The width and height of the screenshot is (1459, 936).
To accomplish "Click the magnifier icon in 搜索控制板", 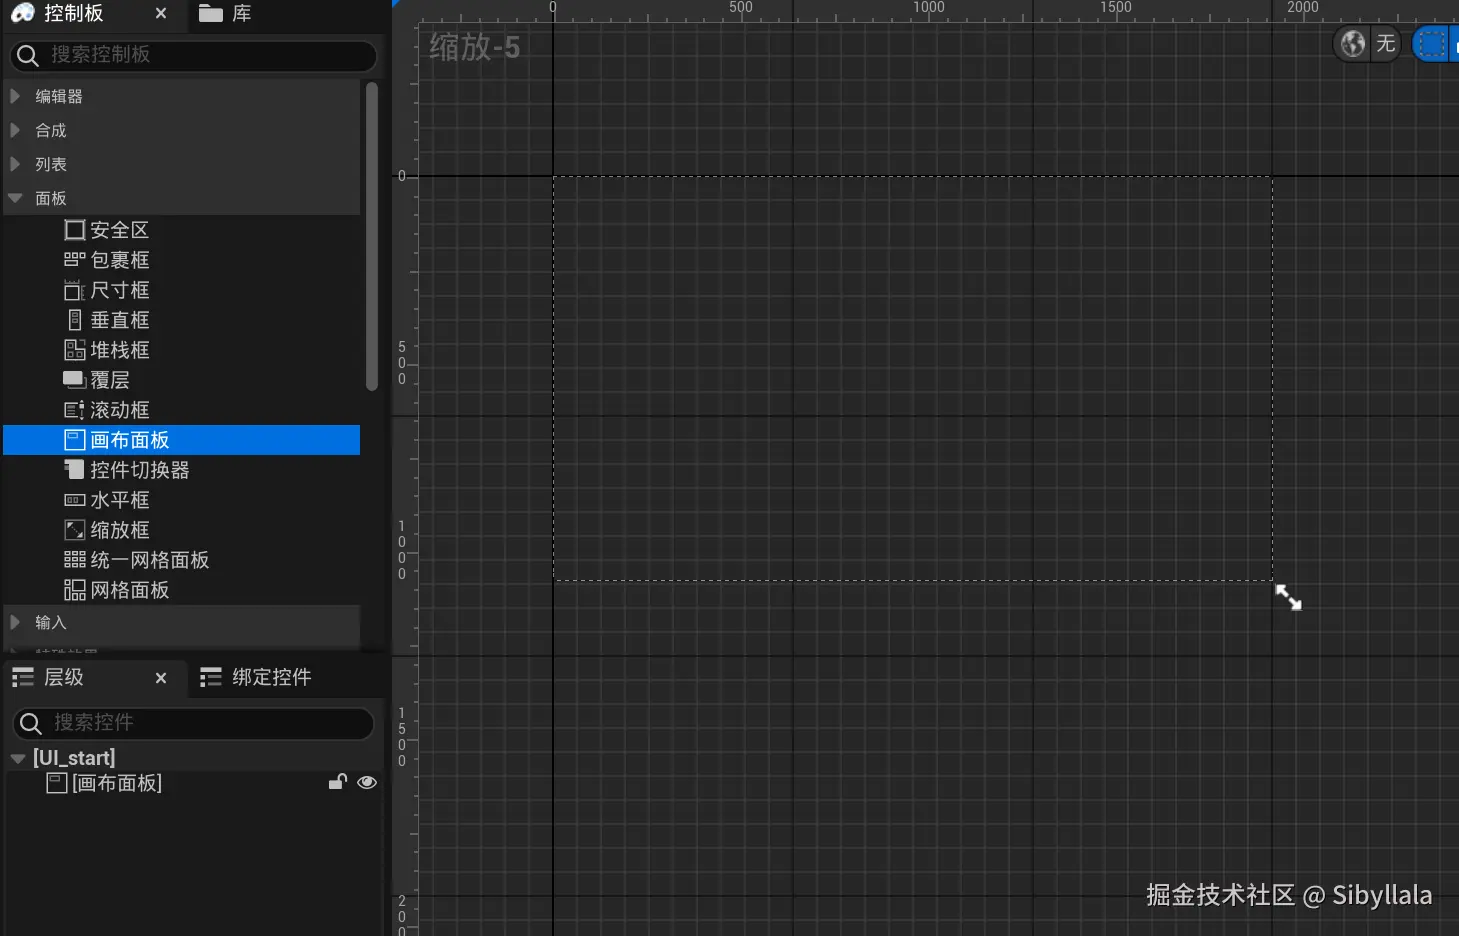I will coord(28,56).
